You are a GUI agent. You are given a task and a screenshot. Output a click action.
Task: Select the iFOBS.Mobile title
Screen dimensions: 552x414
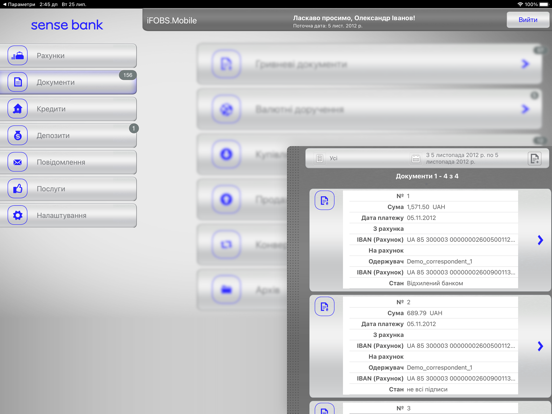[171, 21]
